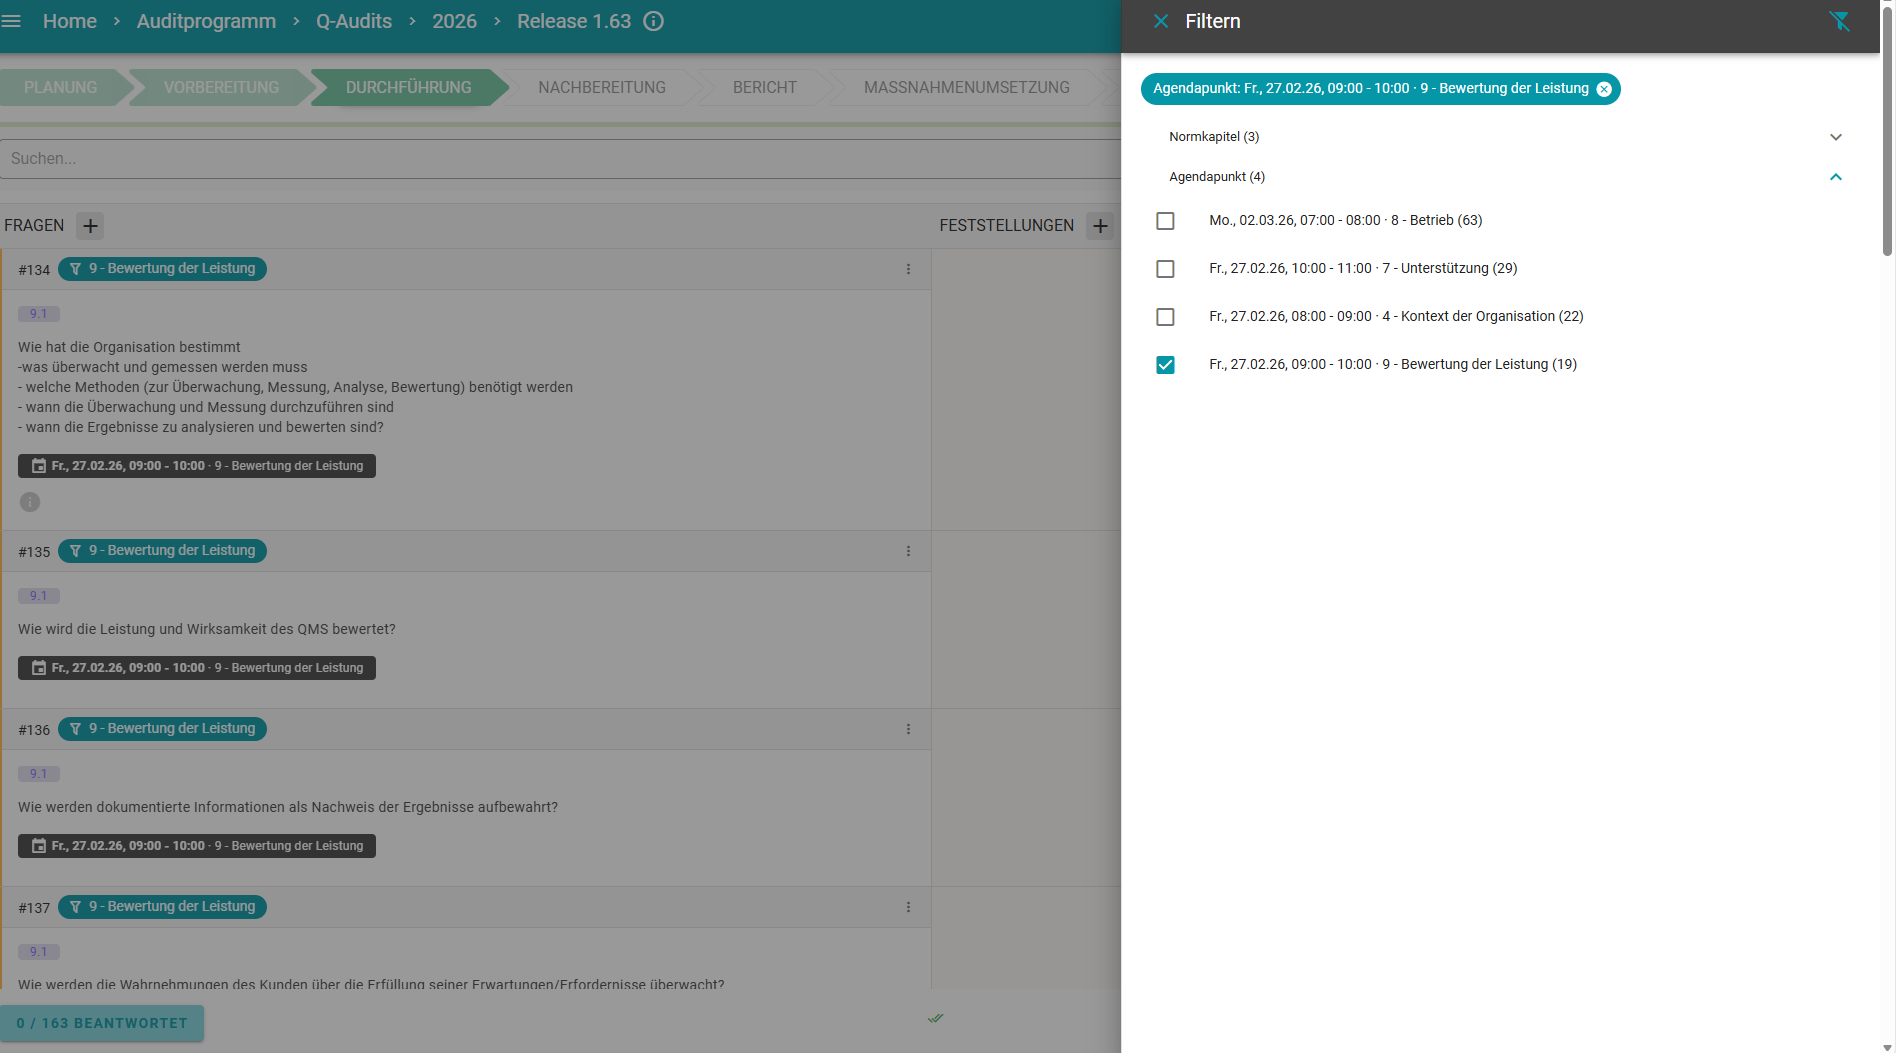Add a new question with plus icon beside FRAGEN
This screenshot has height=1053, width=1896.
(x=90, y=226)
